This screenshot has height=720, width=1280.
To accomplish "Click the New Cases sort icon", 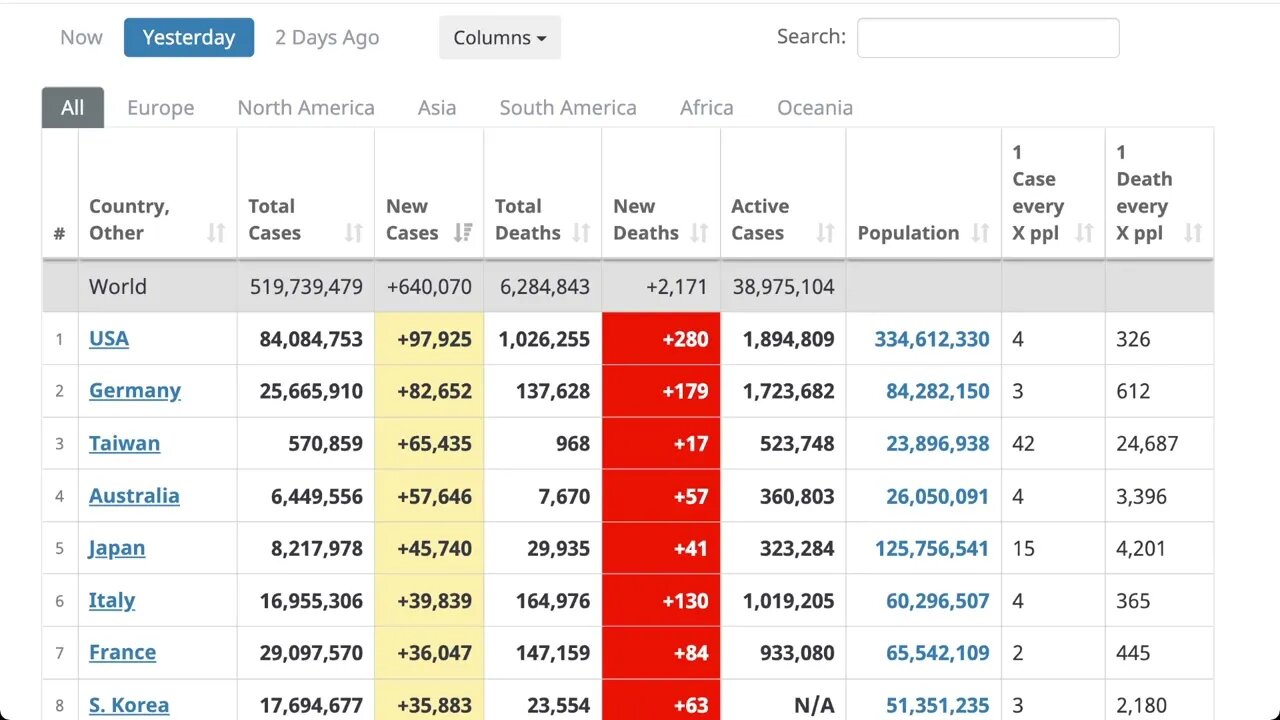I will tap(462, 233).
